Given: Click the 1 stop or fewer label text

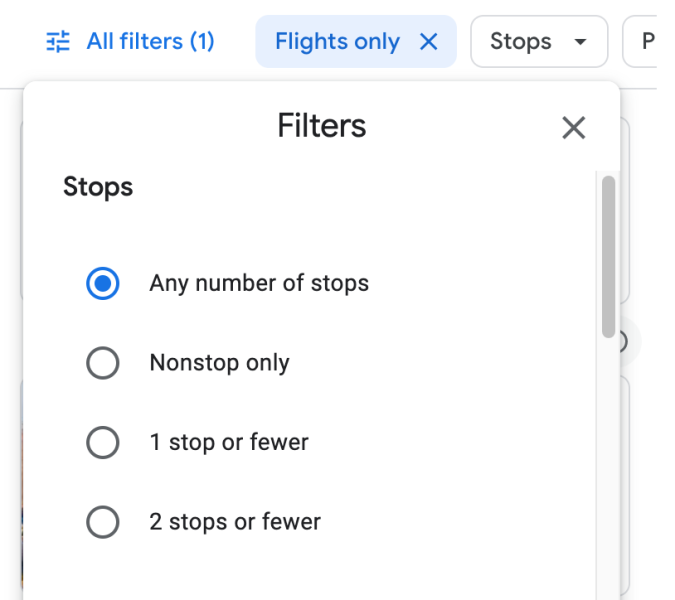Looking at the screenshot, I should click(x=229, y=442).
